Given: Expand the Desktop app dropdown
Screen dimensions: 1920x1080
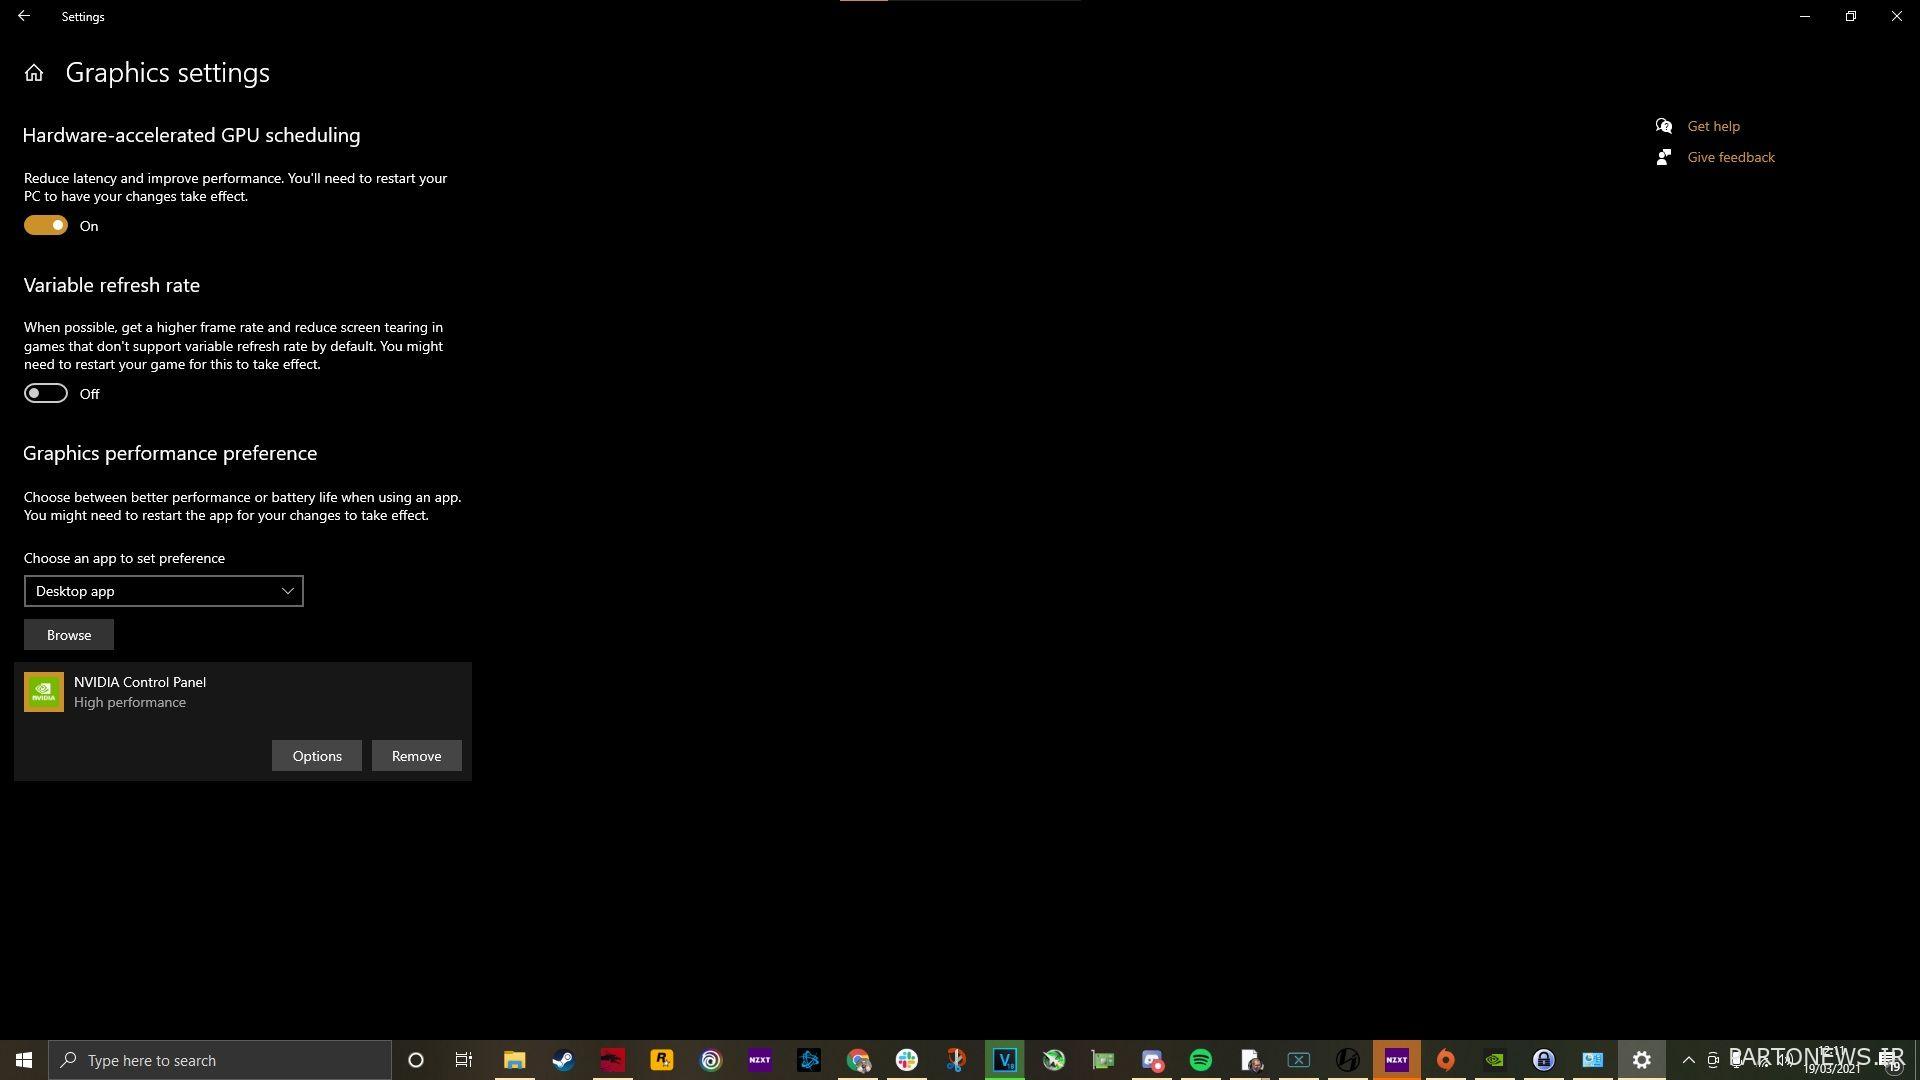Looking at the screenshot, I should (x=164, y=591).
